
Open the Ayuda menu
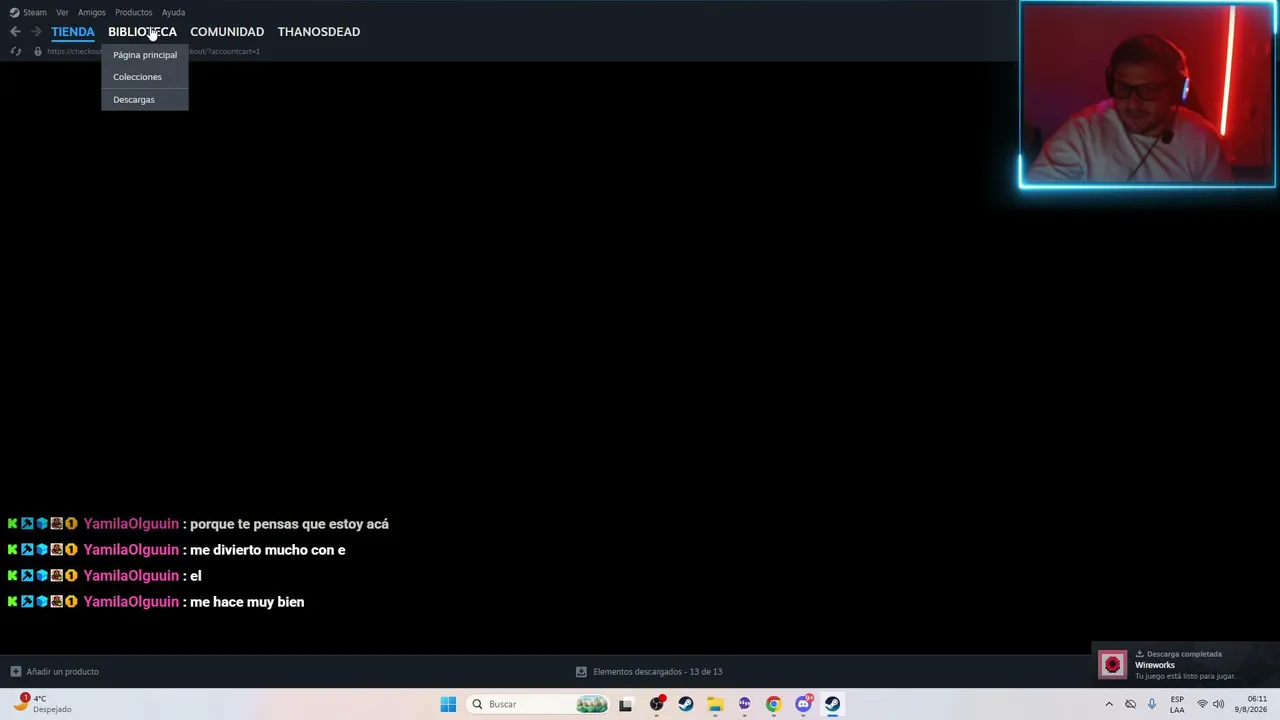173,13
